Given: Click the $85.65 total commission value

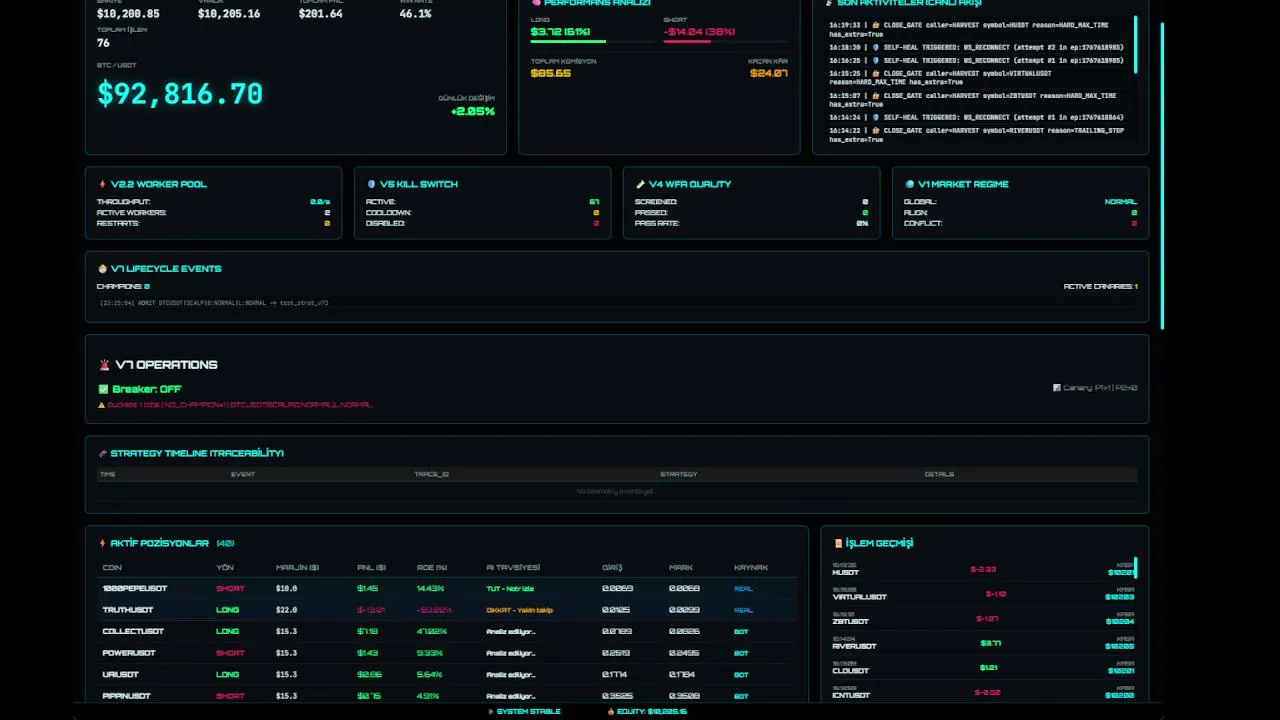Looking at the screenshot, I should click(551, 73).
